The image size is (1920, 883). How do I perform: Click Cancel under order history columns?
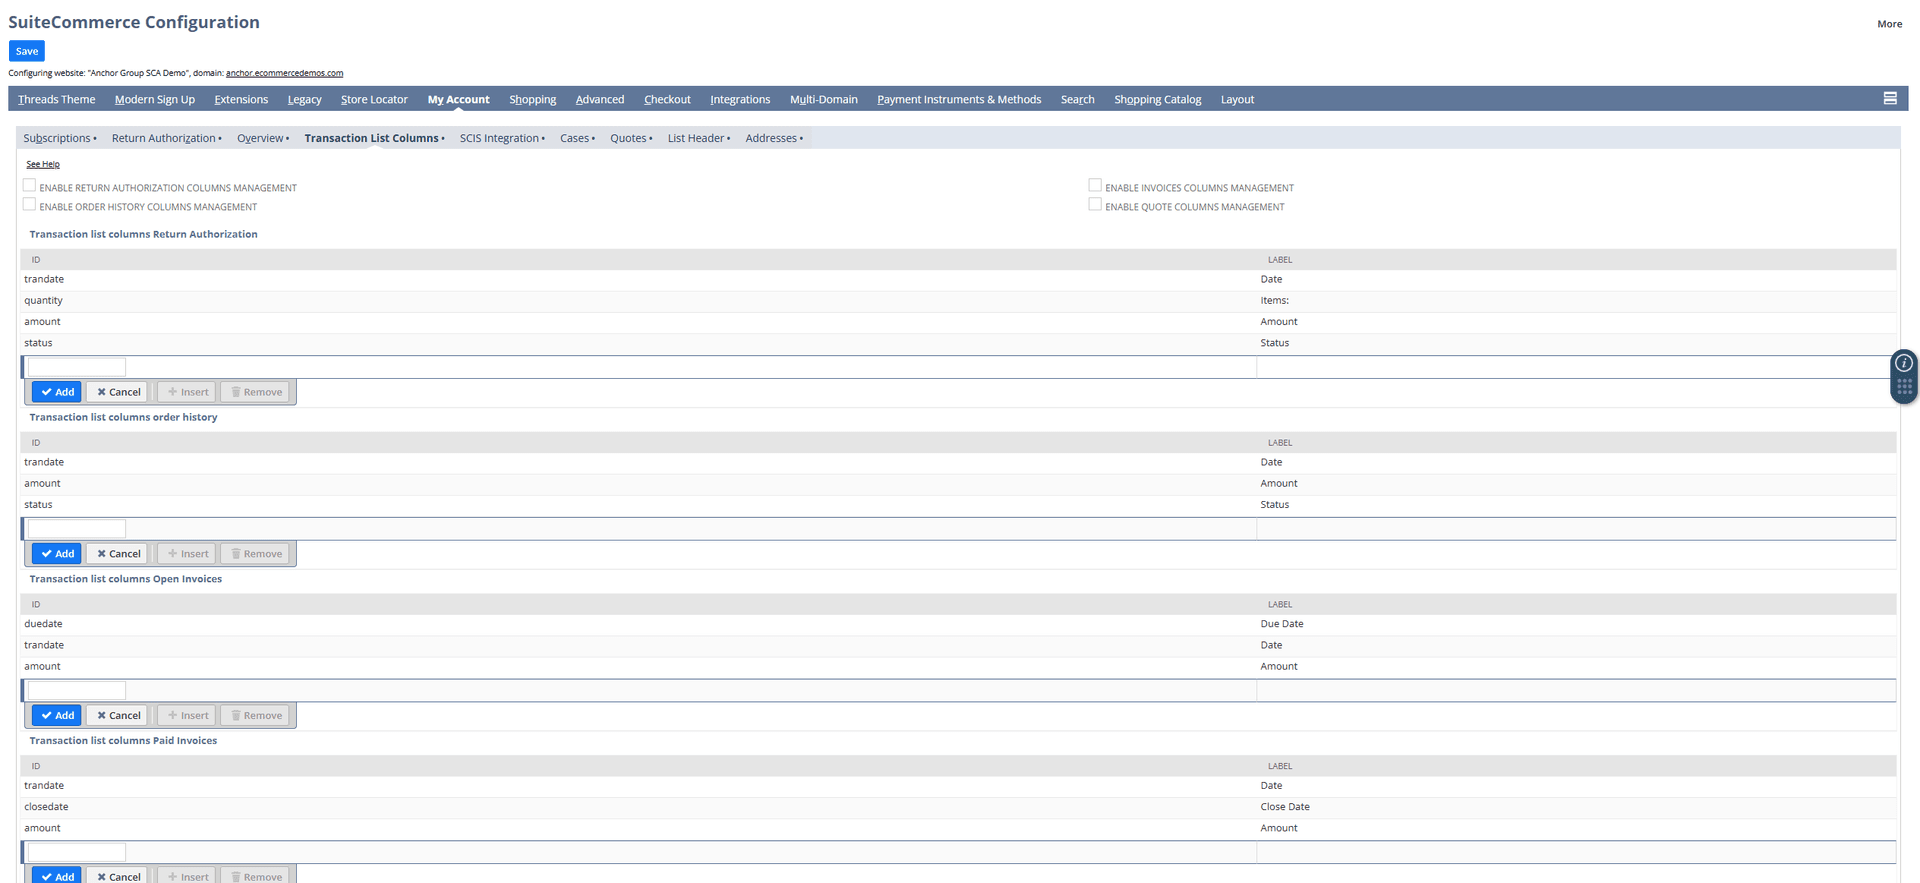click(118, 554)
